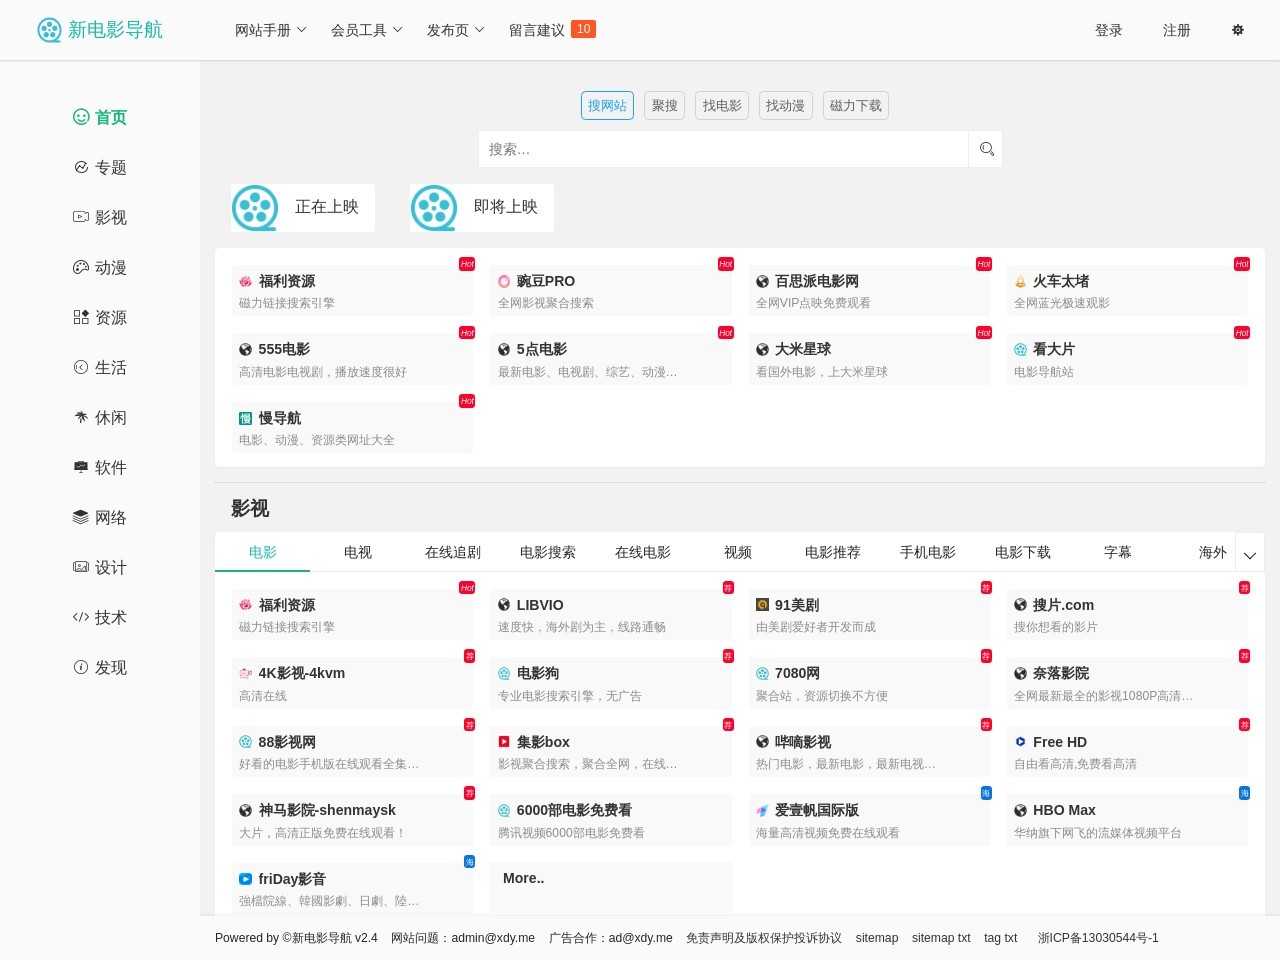Screen dimensions: 1280x960
Task: Open the Free HD site card
Action: click(1128, 752)
